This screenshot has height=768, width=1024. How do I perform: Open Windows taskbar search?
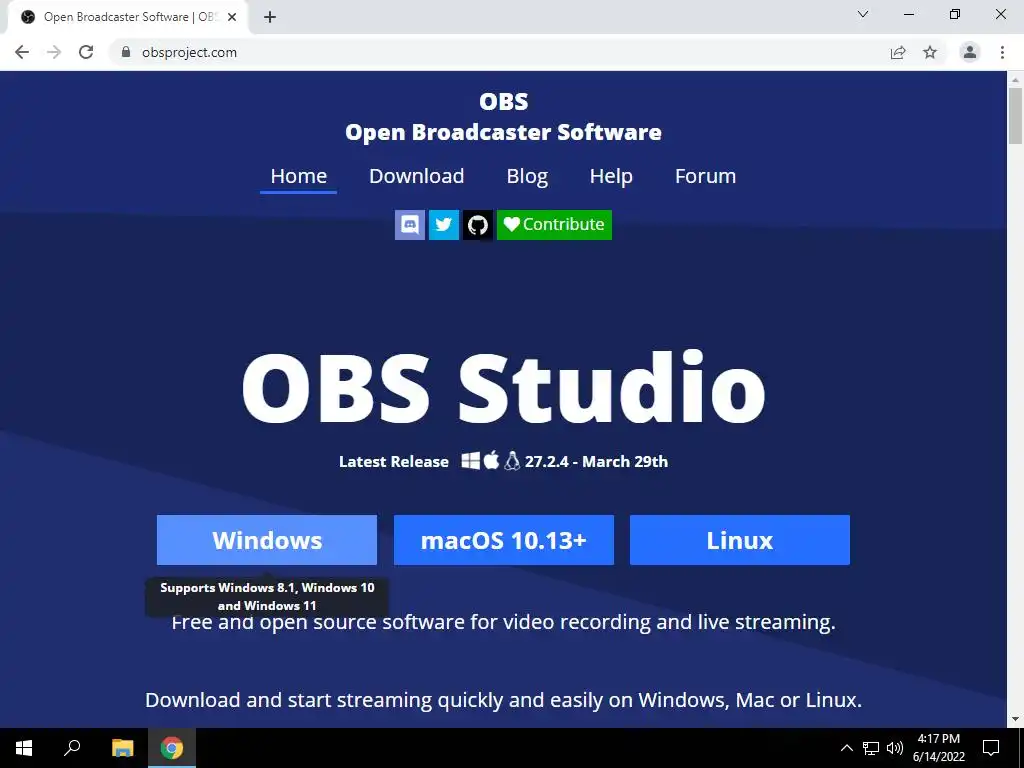click(x=72, y=748)
